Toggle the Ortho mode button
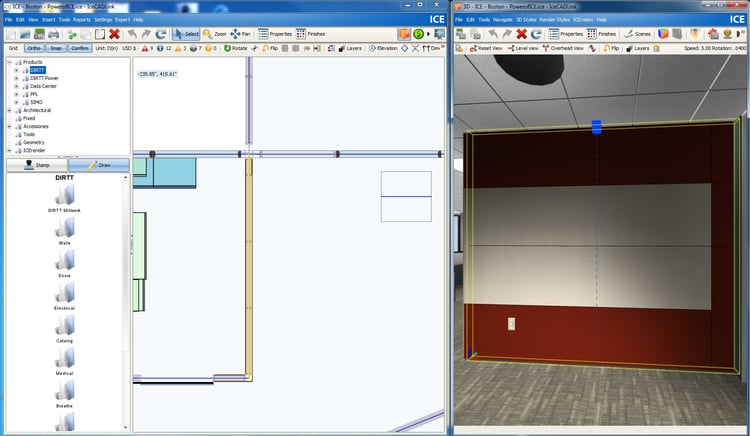Viewport: 750px width, 436px height. coord(34,48)
